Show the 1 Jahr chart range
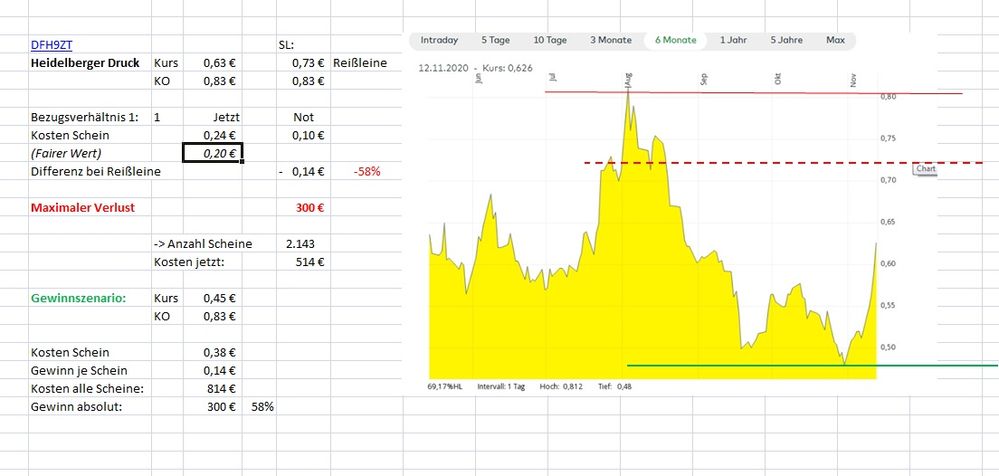The height and width of the screenshot is (476, 999). [733, 40]
